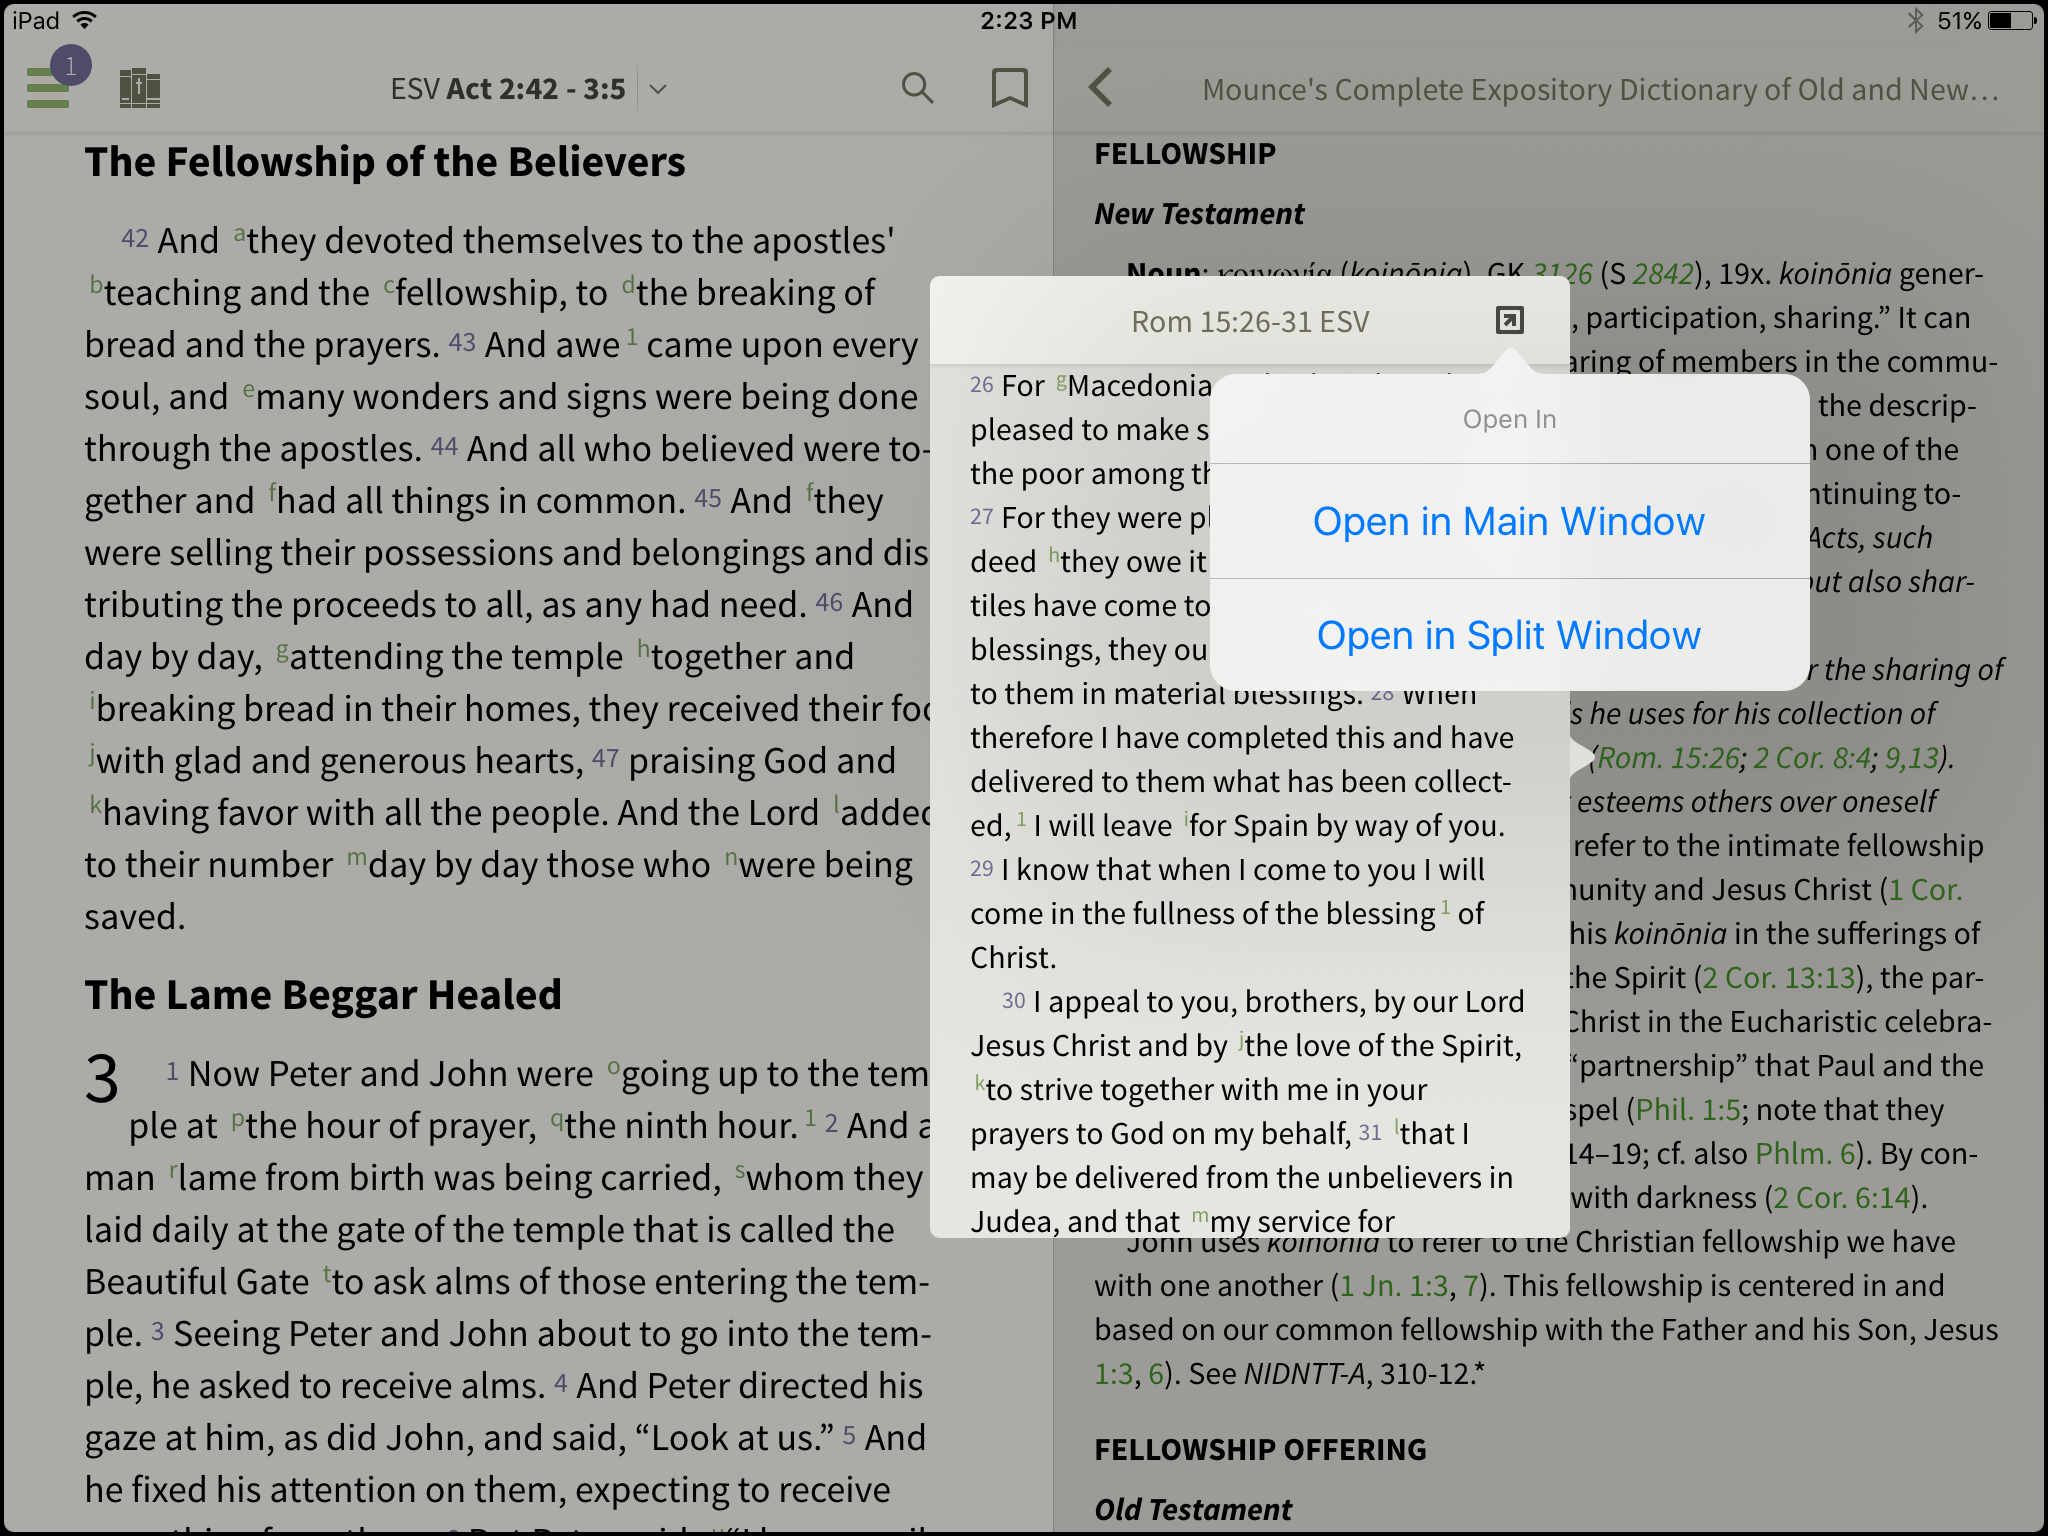Expand the ESV Act 2:42 - 3:5 dropdown arrow
2048x1536 pixels.
click(658, 89)
